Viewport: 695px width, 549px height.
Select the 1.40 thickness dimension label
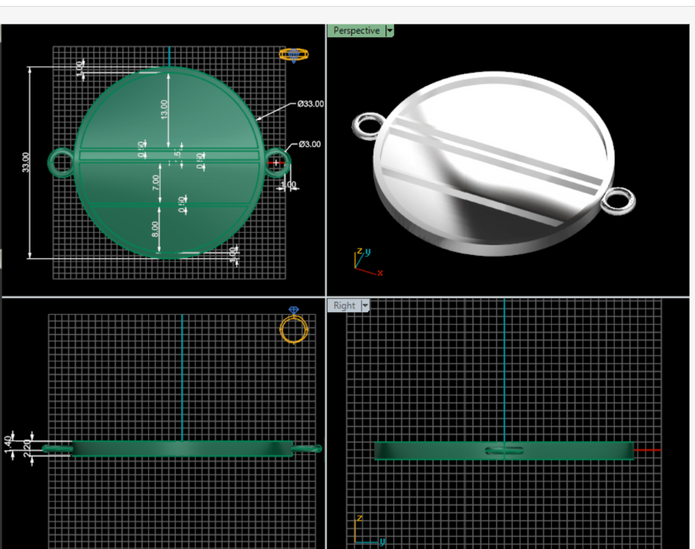[8, 444]
